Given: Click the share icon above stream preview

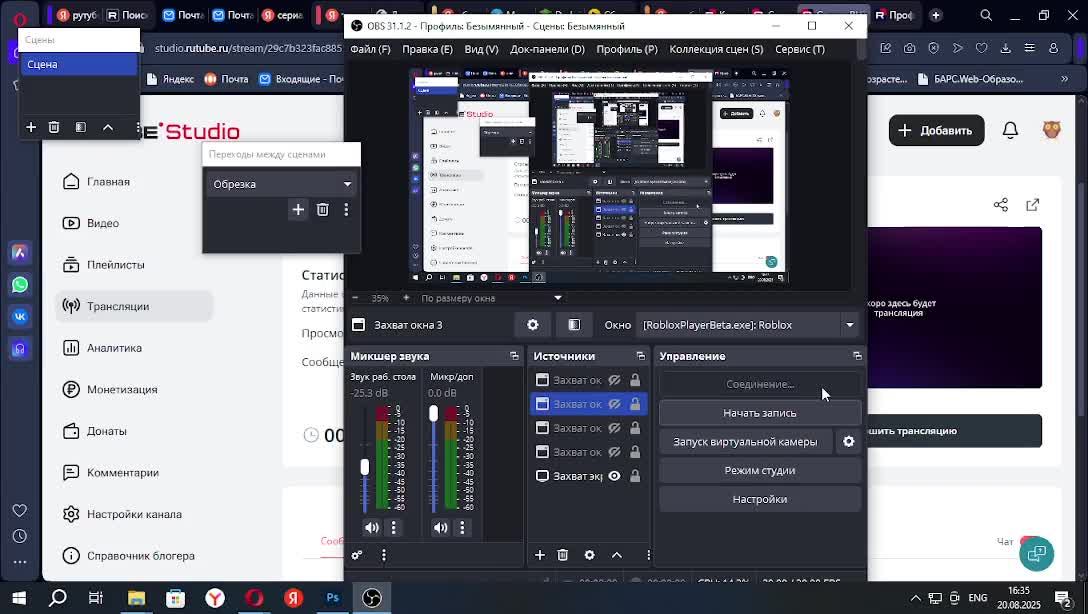Looking at the screenshot, I should pyautogui.click(x=1001, y=205).
